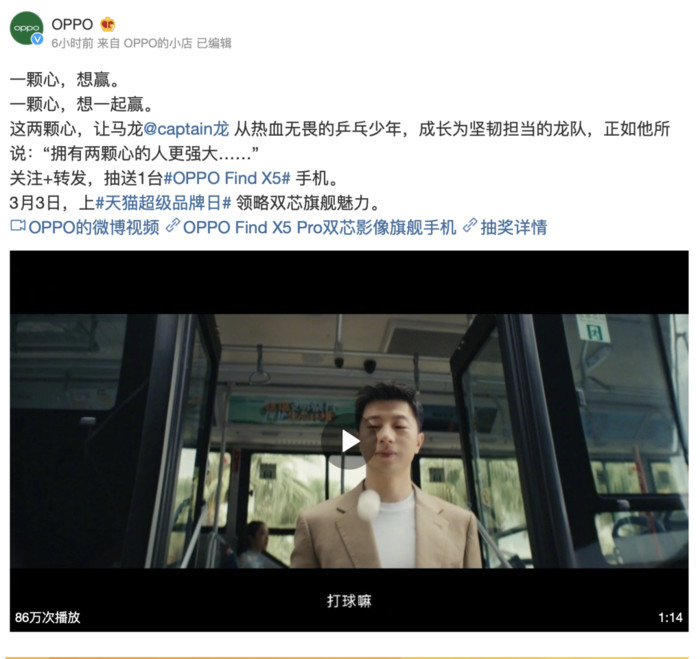Click the OPPO profile avatar

coord(26,28)
